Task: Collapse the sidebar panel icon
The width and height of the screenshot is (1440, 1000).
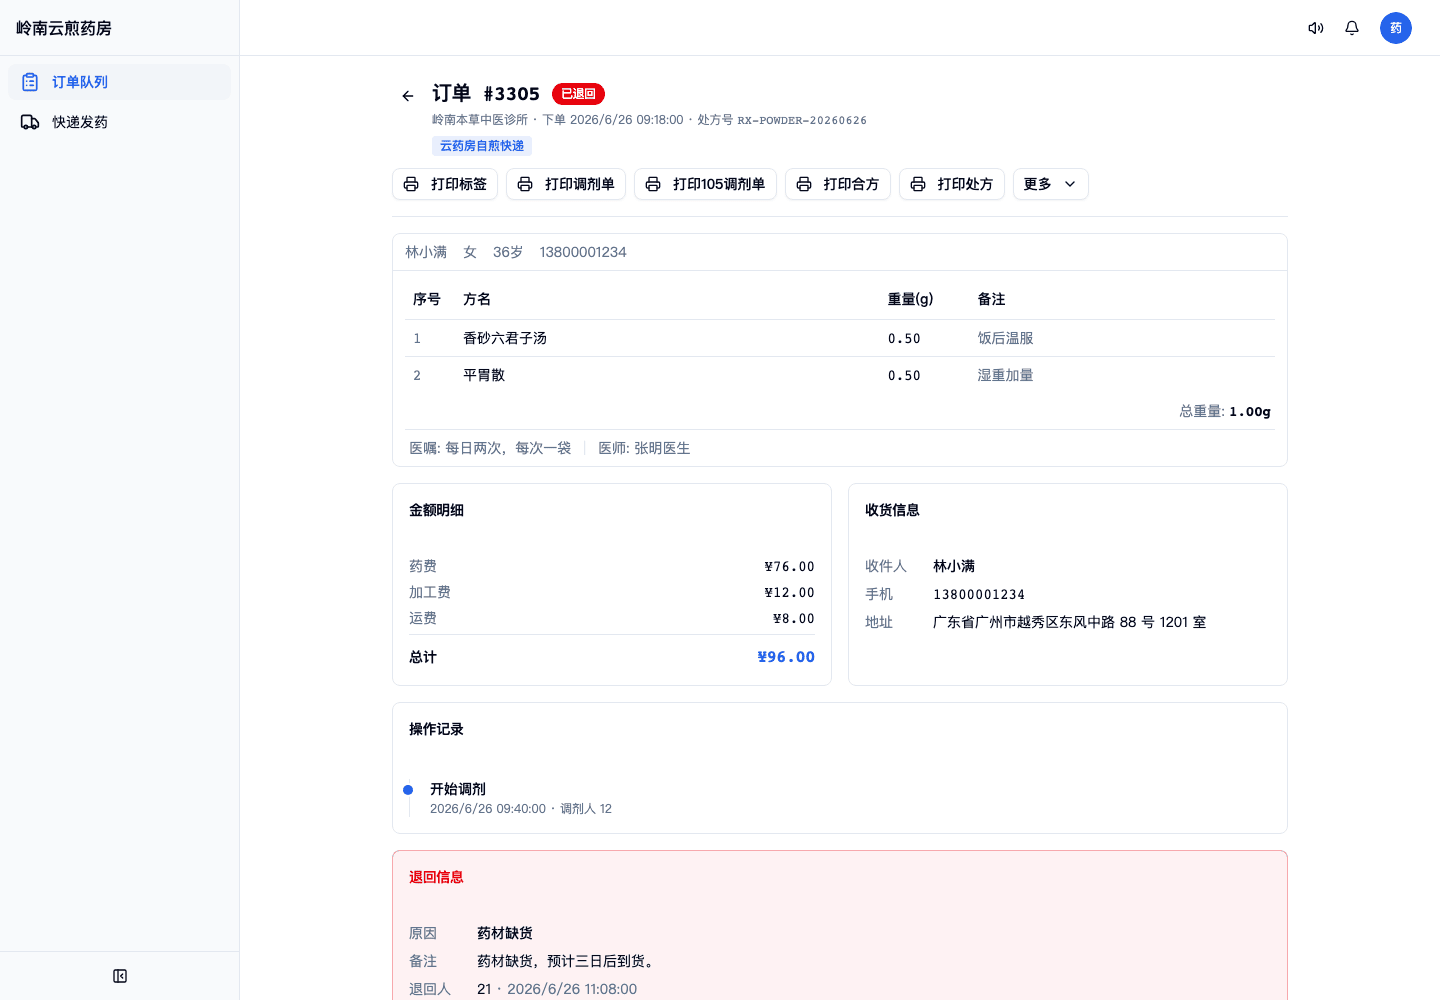Action: click(120, 976)
